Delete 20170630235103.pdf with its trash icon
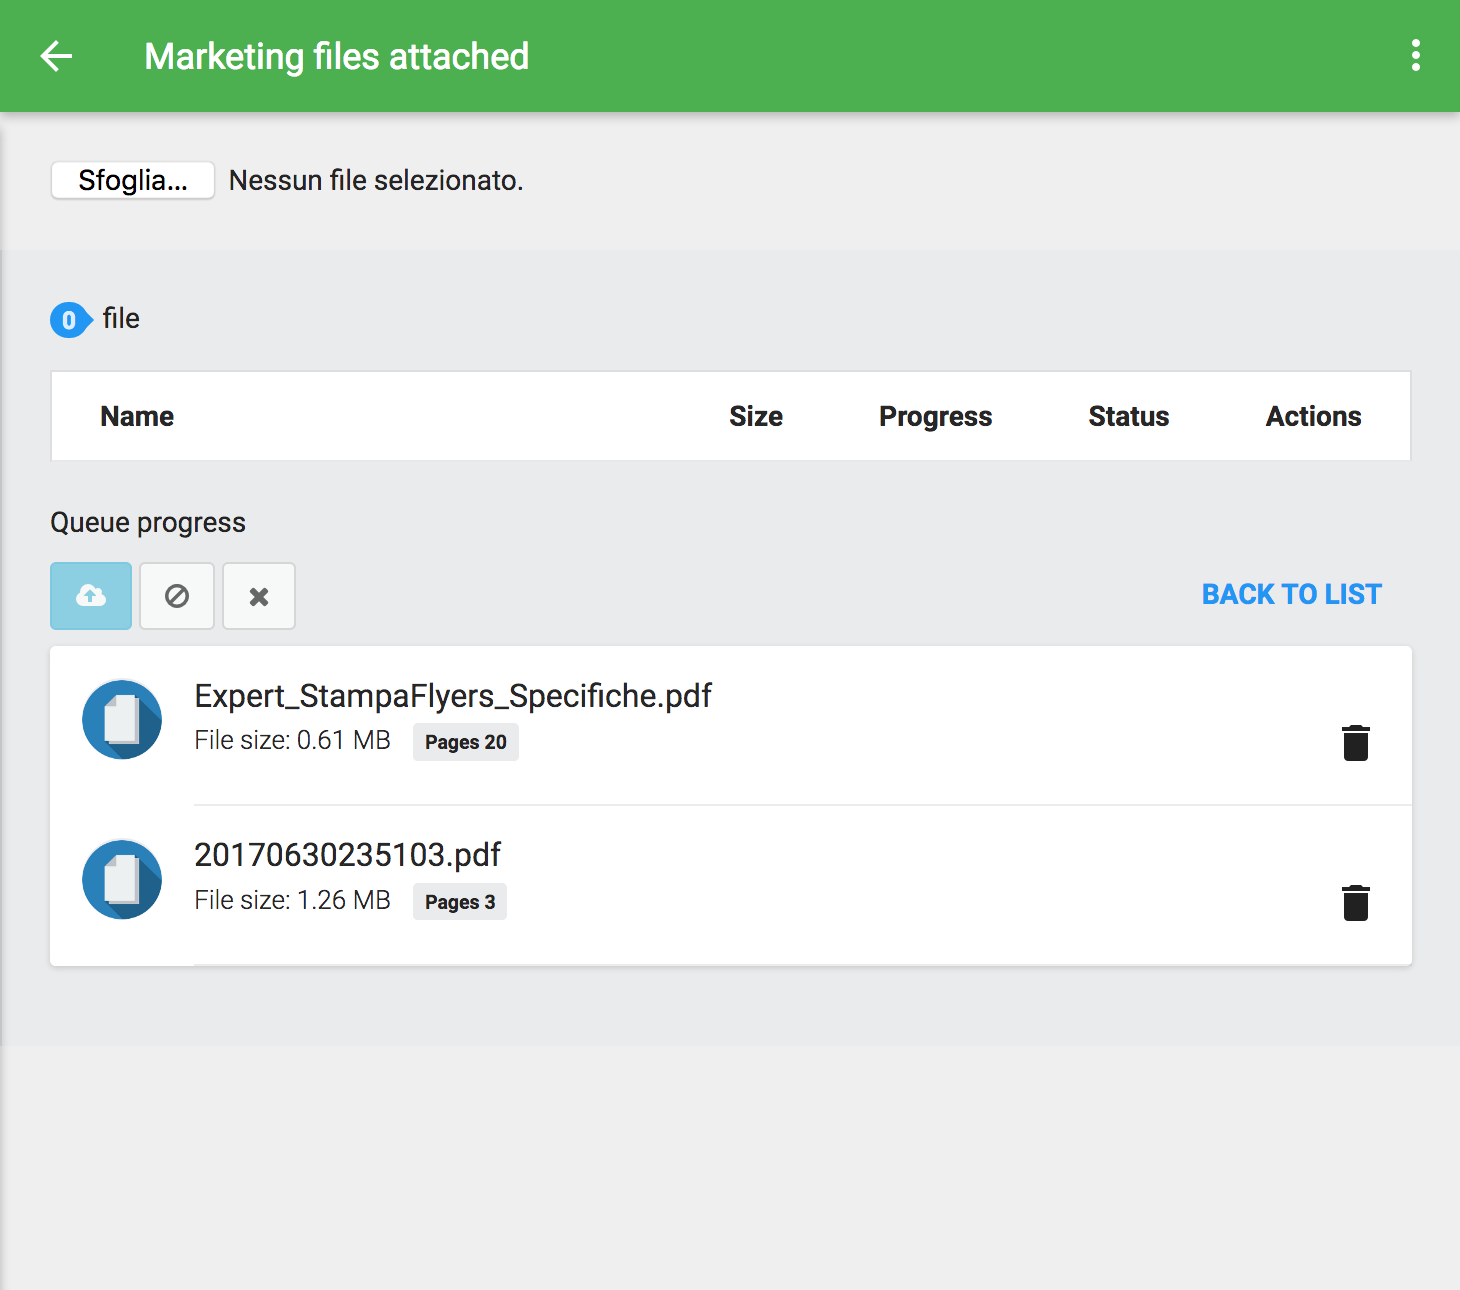Image resolution: width=1460 pixels, height=1290 pixels. point(1355,902)
